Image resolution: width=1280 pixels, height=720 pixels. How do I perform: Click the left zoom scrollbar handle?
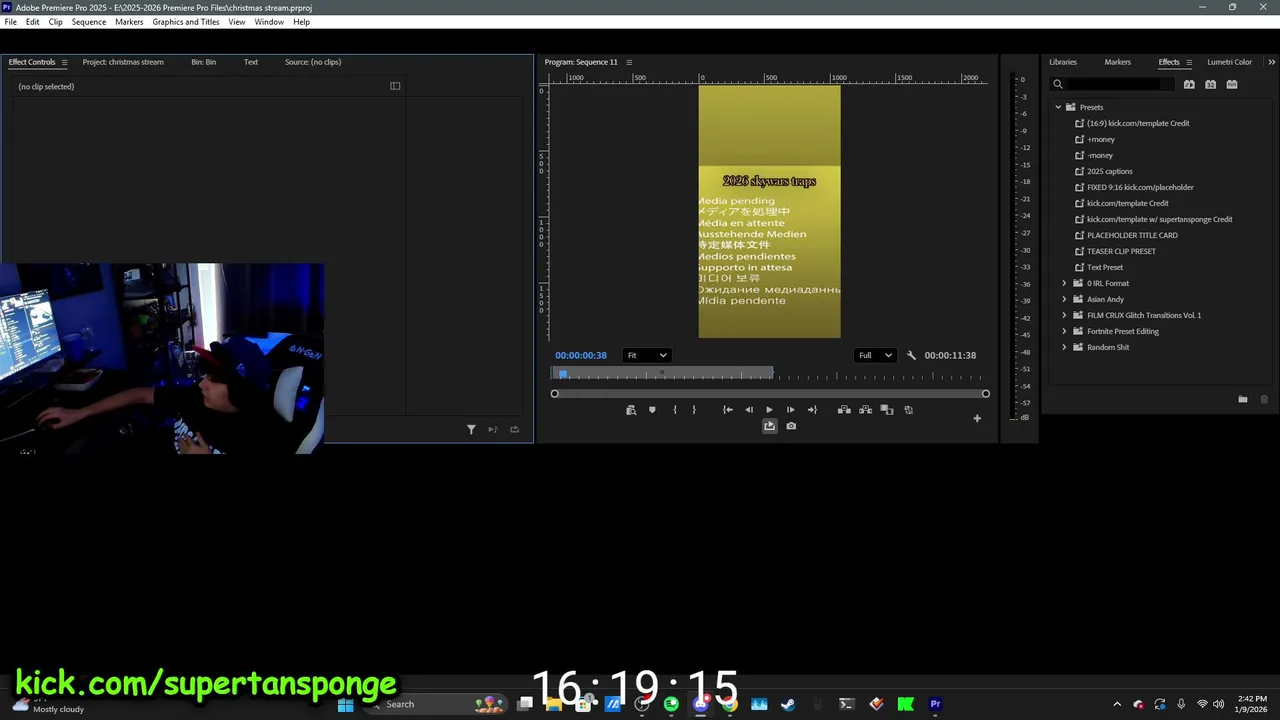coord(555,394)
